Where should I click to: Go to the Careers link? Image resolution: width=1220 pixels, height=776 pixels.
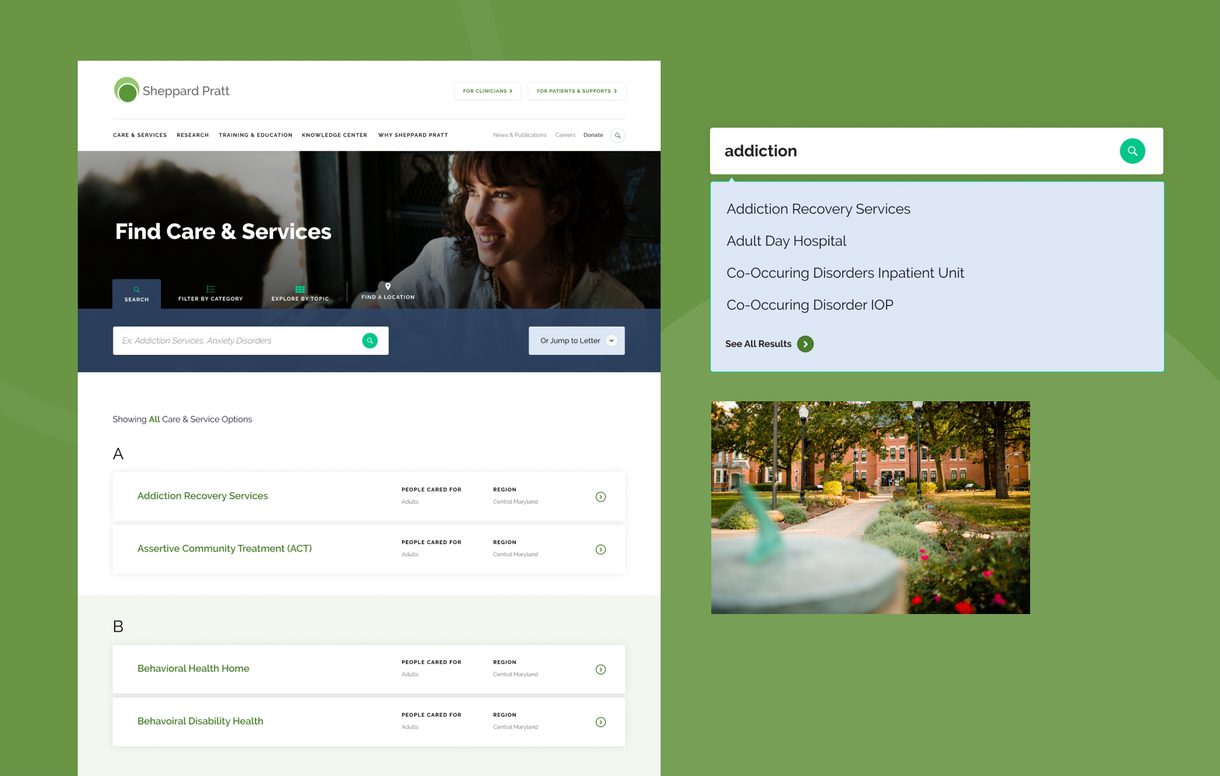pos(565,135)
